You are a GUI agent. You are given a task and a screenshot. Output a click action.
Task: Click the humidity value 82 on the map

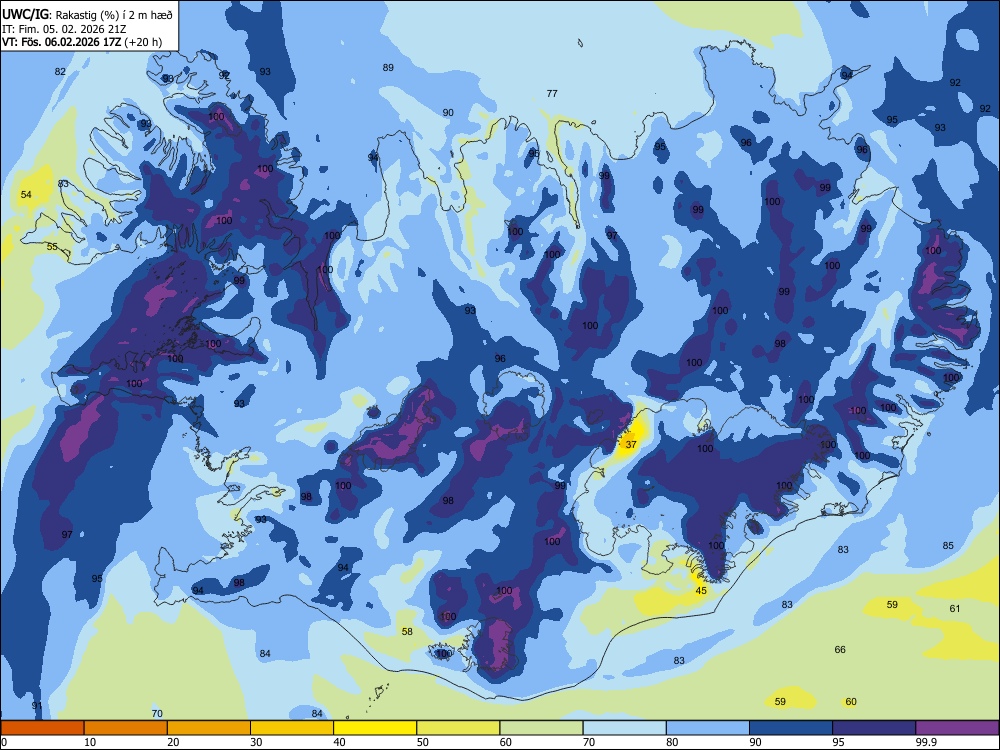[60, 71]
